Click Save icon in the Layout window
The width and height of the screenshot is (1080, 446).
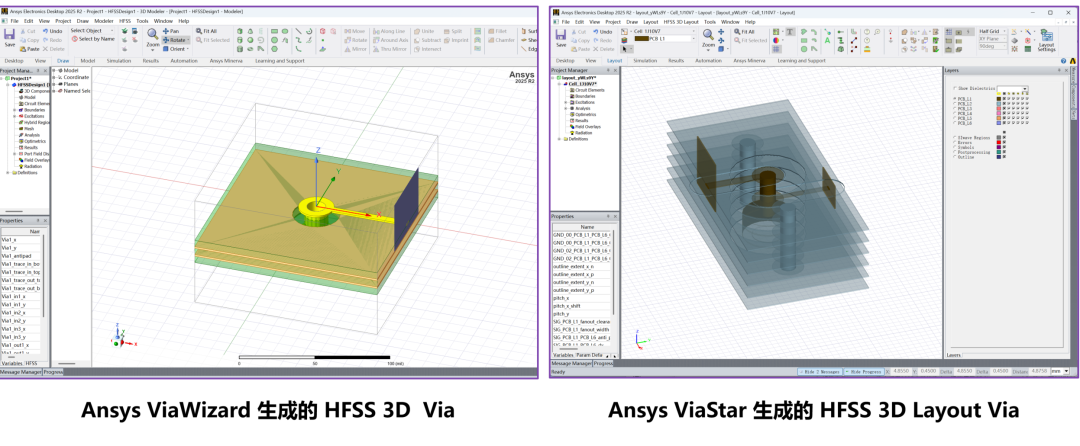[x=561, y=36]
